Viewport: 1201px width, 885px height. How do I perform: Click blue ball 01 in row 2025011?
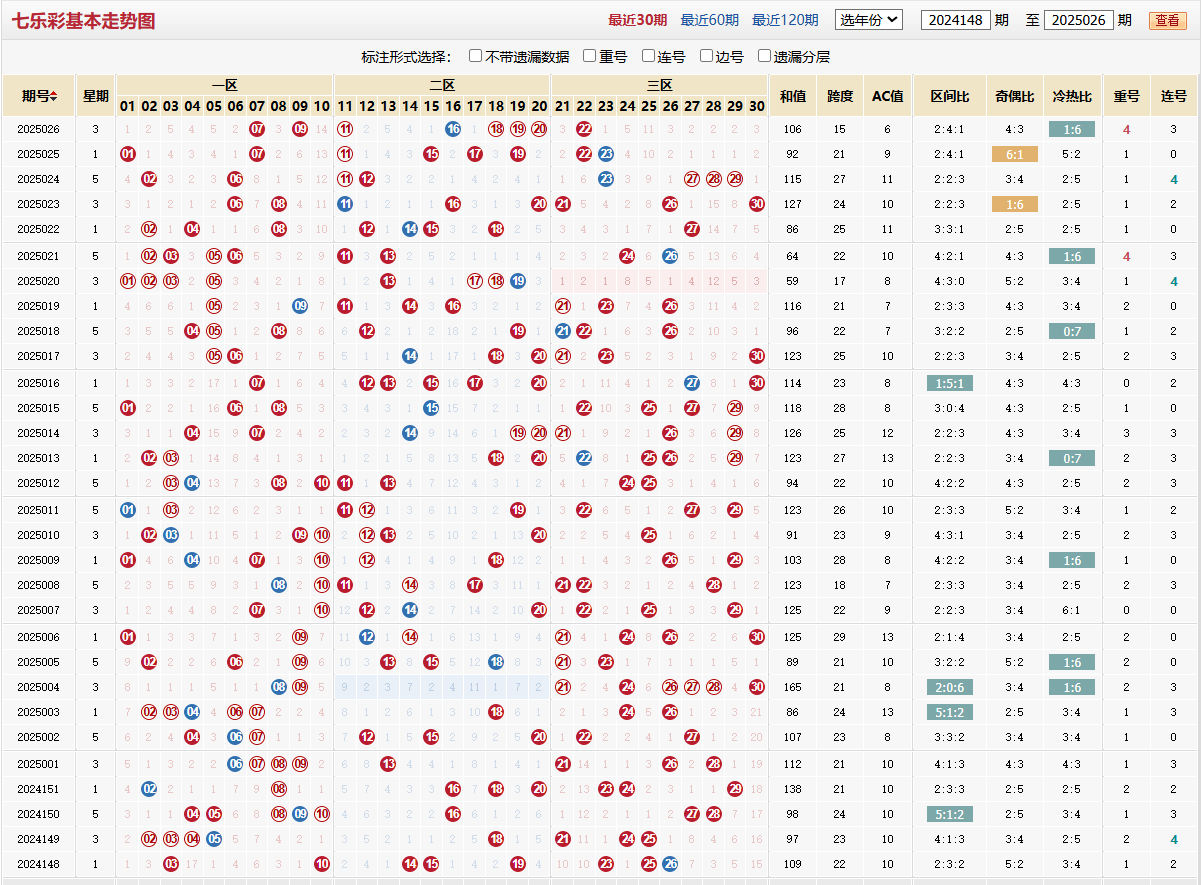click(x=127, y=510)
